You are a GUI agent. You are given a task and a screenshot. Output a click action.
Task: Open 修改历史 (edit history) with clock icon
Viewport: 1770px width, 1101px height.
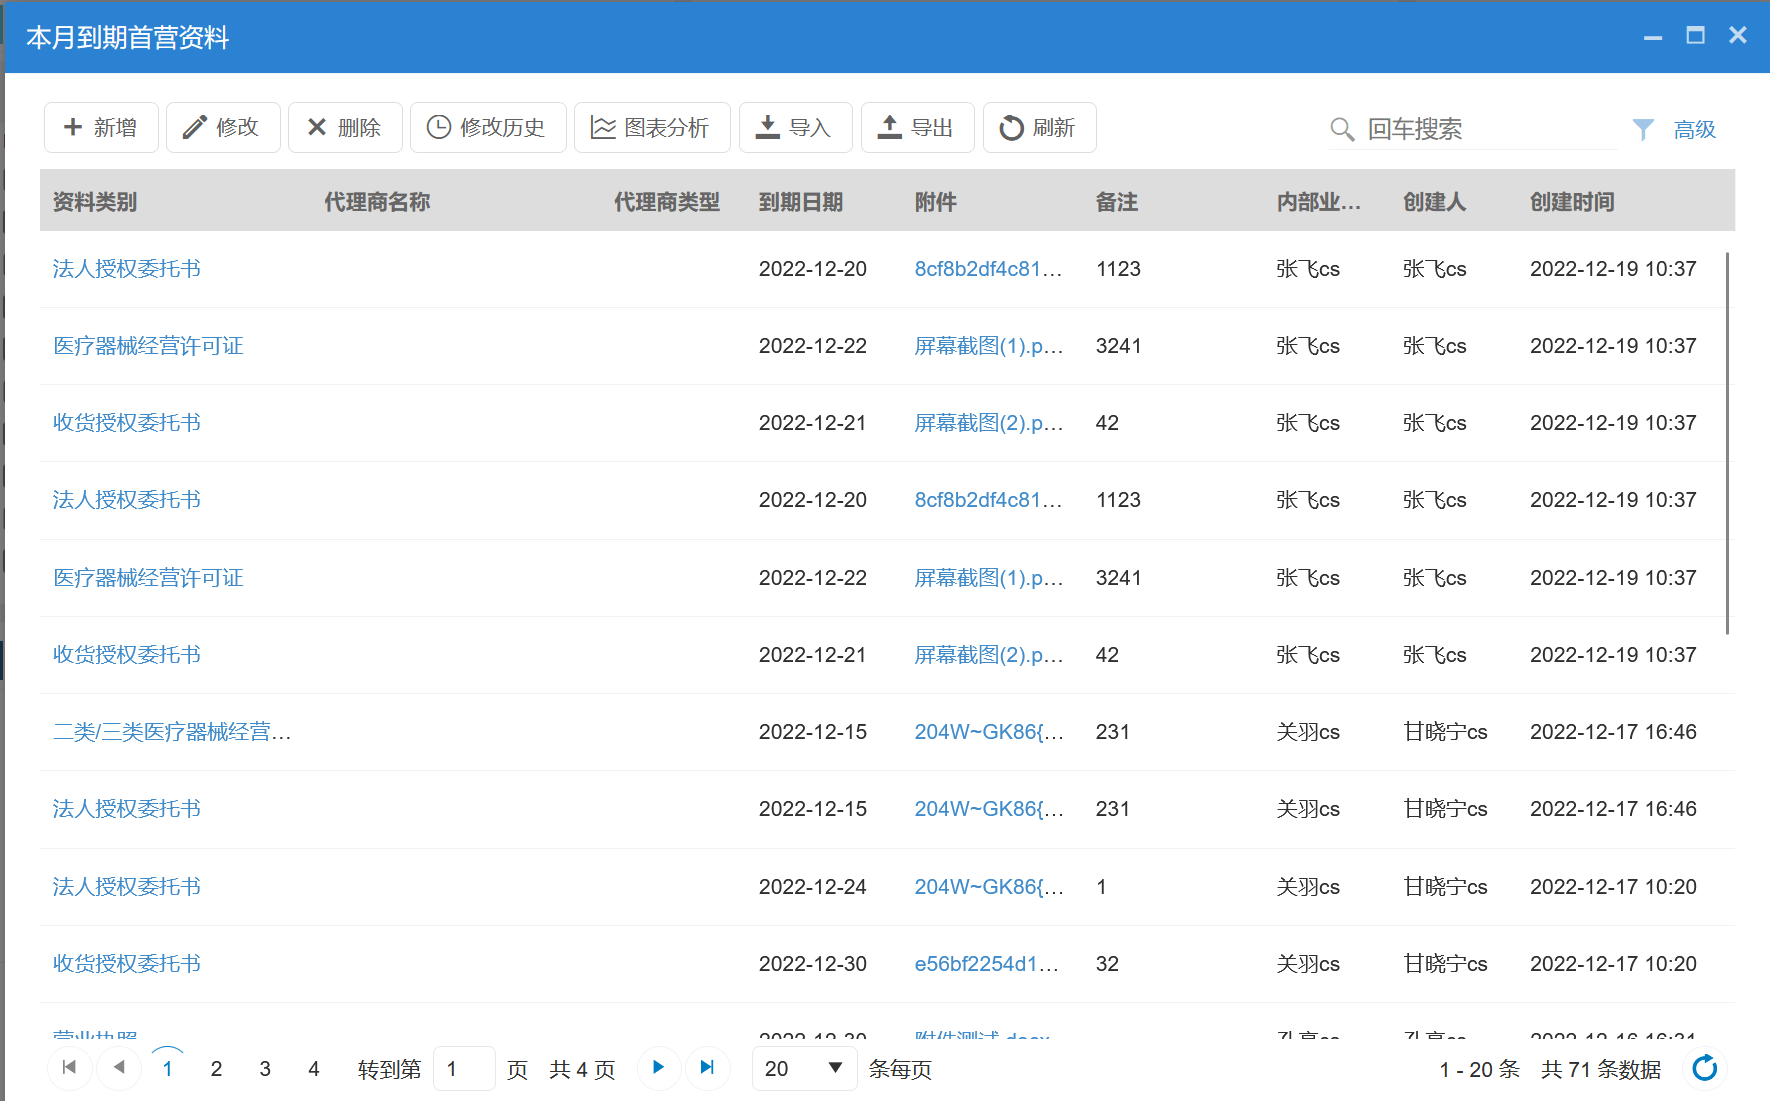point(488,128)
